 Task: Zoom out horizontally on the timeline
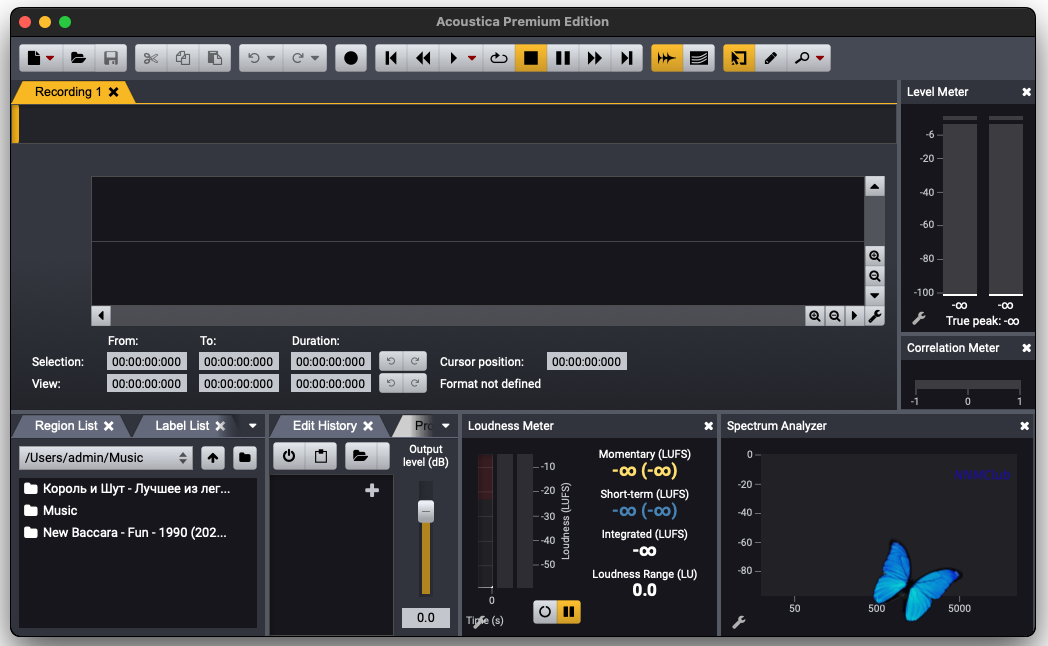tap(835, 316)
